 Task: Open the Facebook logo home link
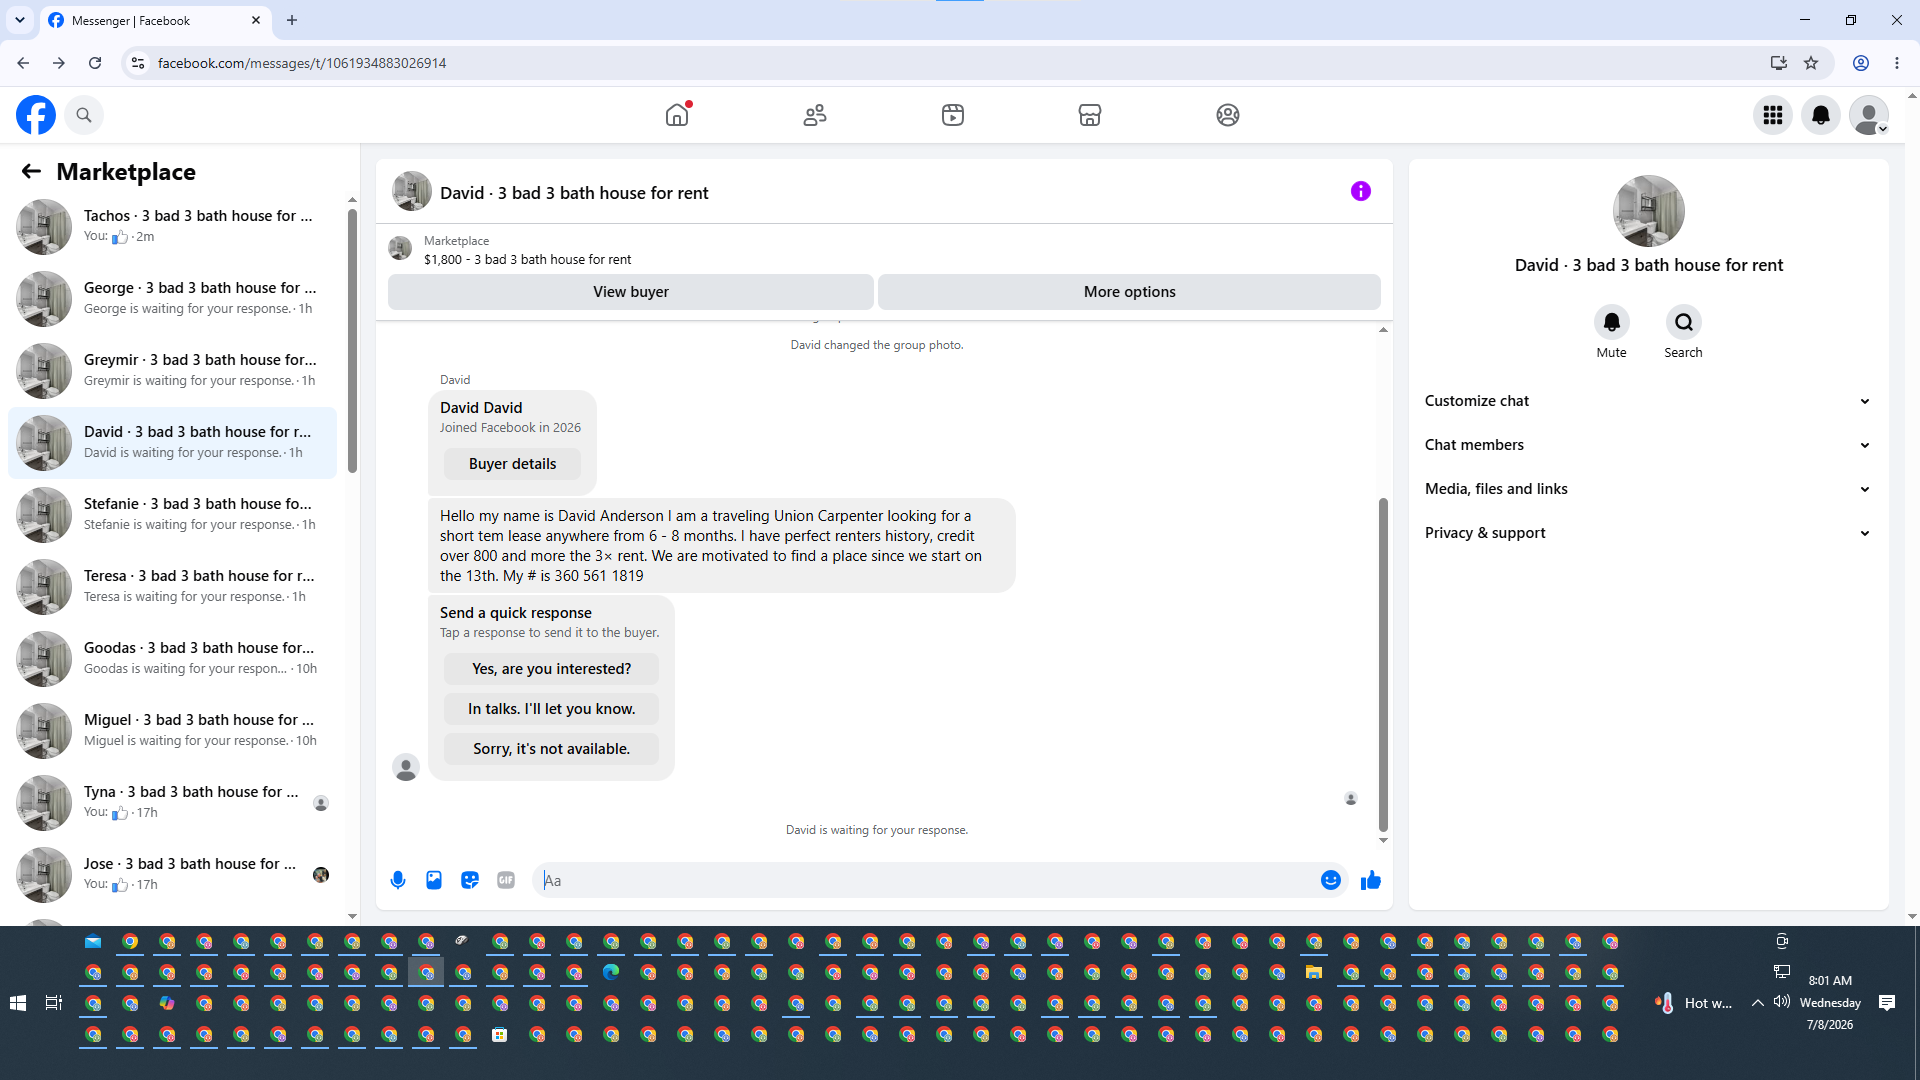click(x=36, y=115)
